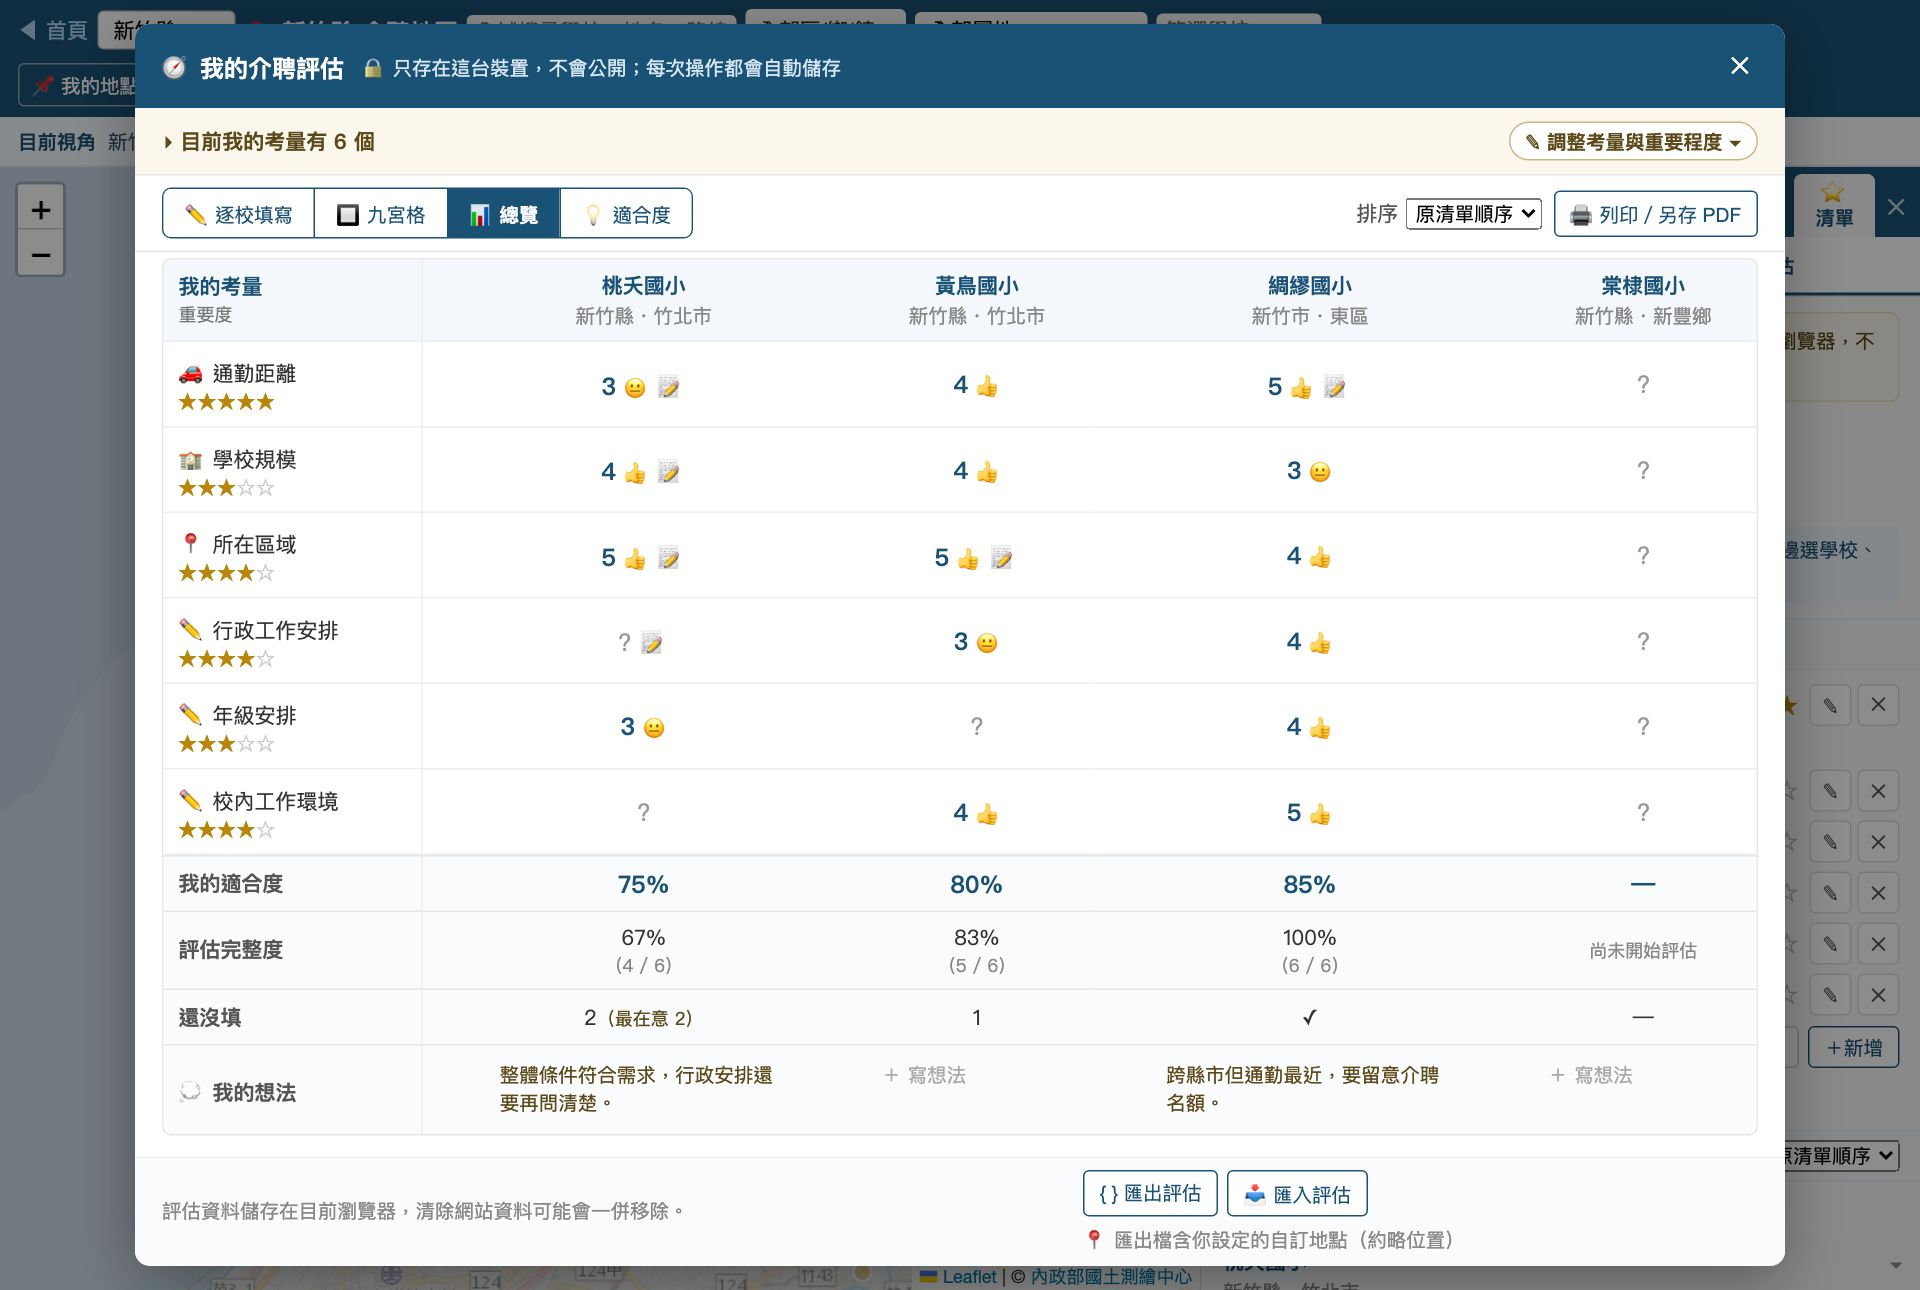This screenshot has height=1290, width=1920.
Task: Click unrated cell for 黃鳥國小 年級安排
Action: (977, 727)
